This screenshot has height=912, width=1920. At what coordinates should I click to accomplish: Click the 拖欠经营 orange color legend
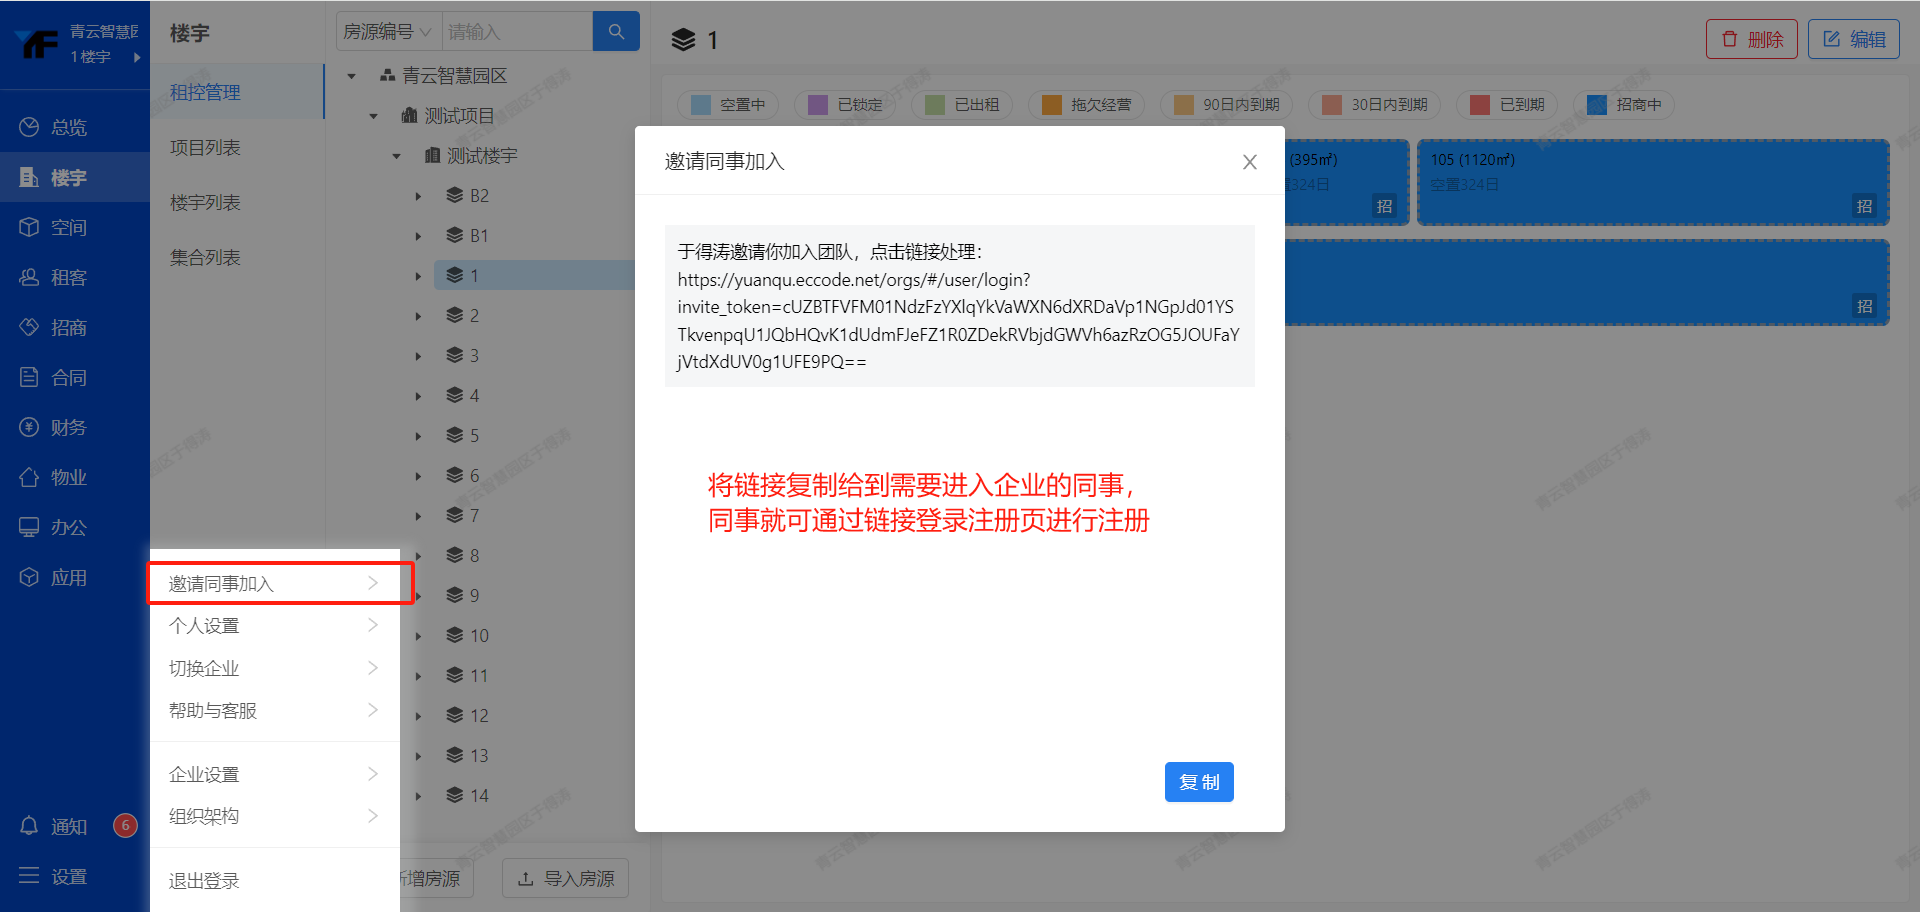(x=1052, y=105)
